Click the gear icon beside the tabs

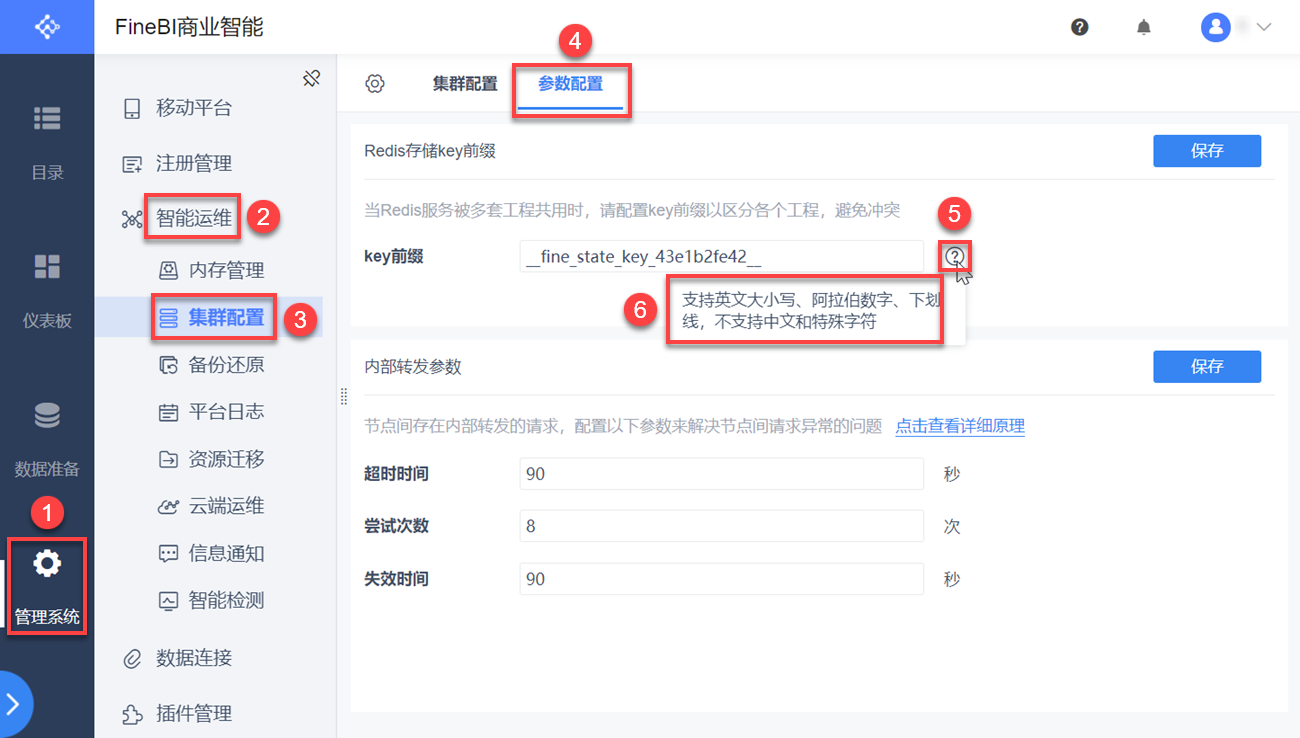click(375, 84)
